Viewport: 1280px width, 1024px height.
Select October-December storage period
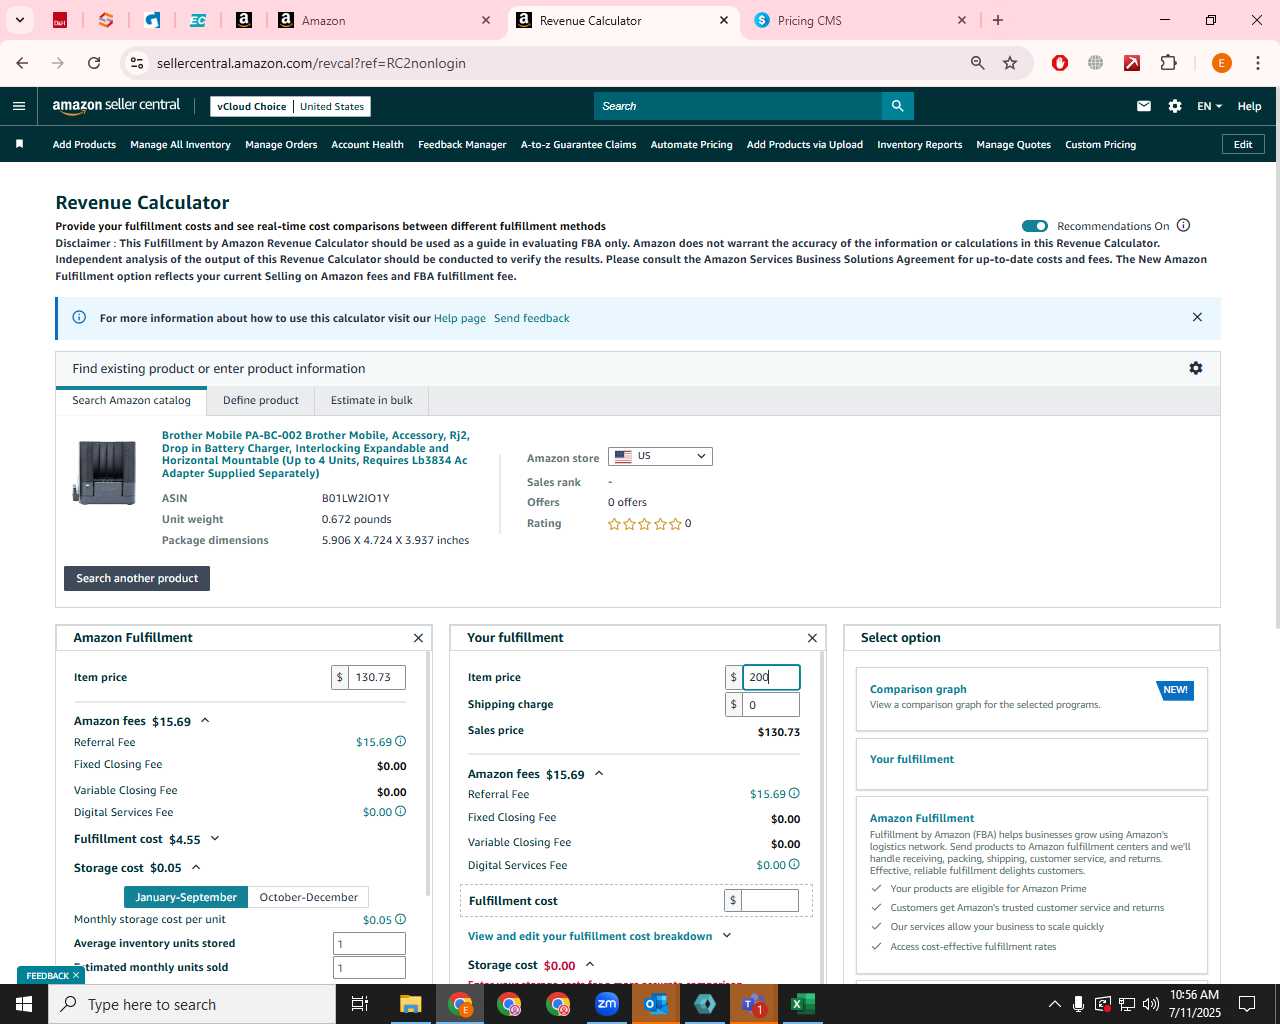coord(308,897)
